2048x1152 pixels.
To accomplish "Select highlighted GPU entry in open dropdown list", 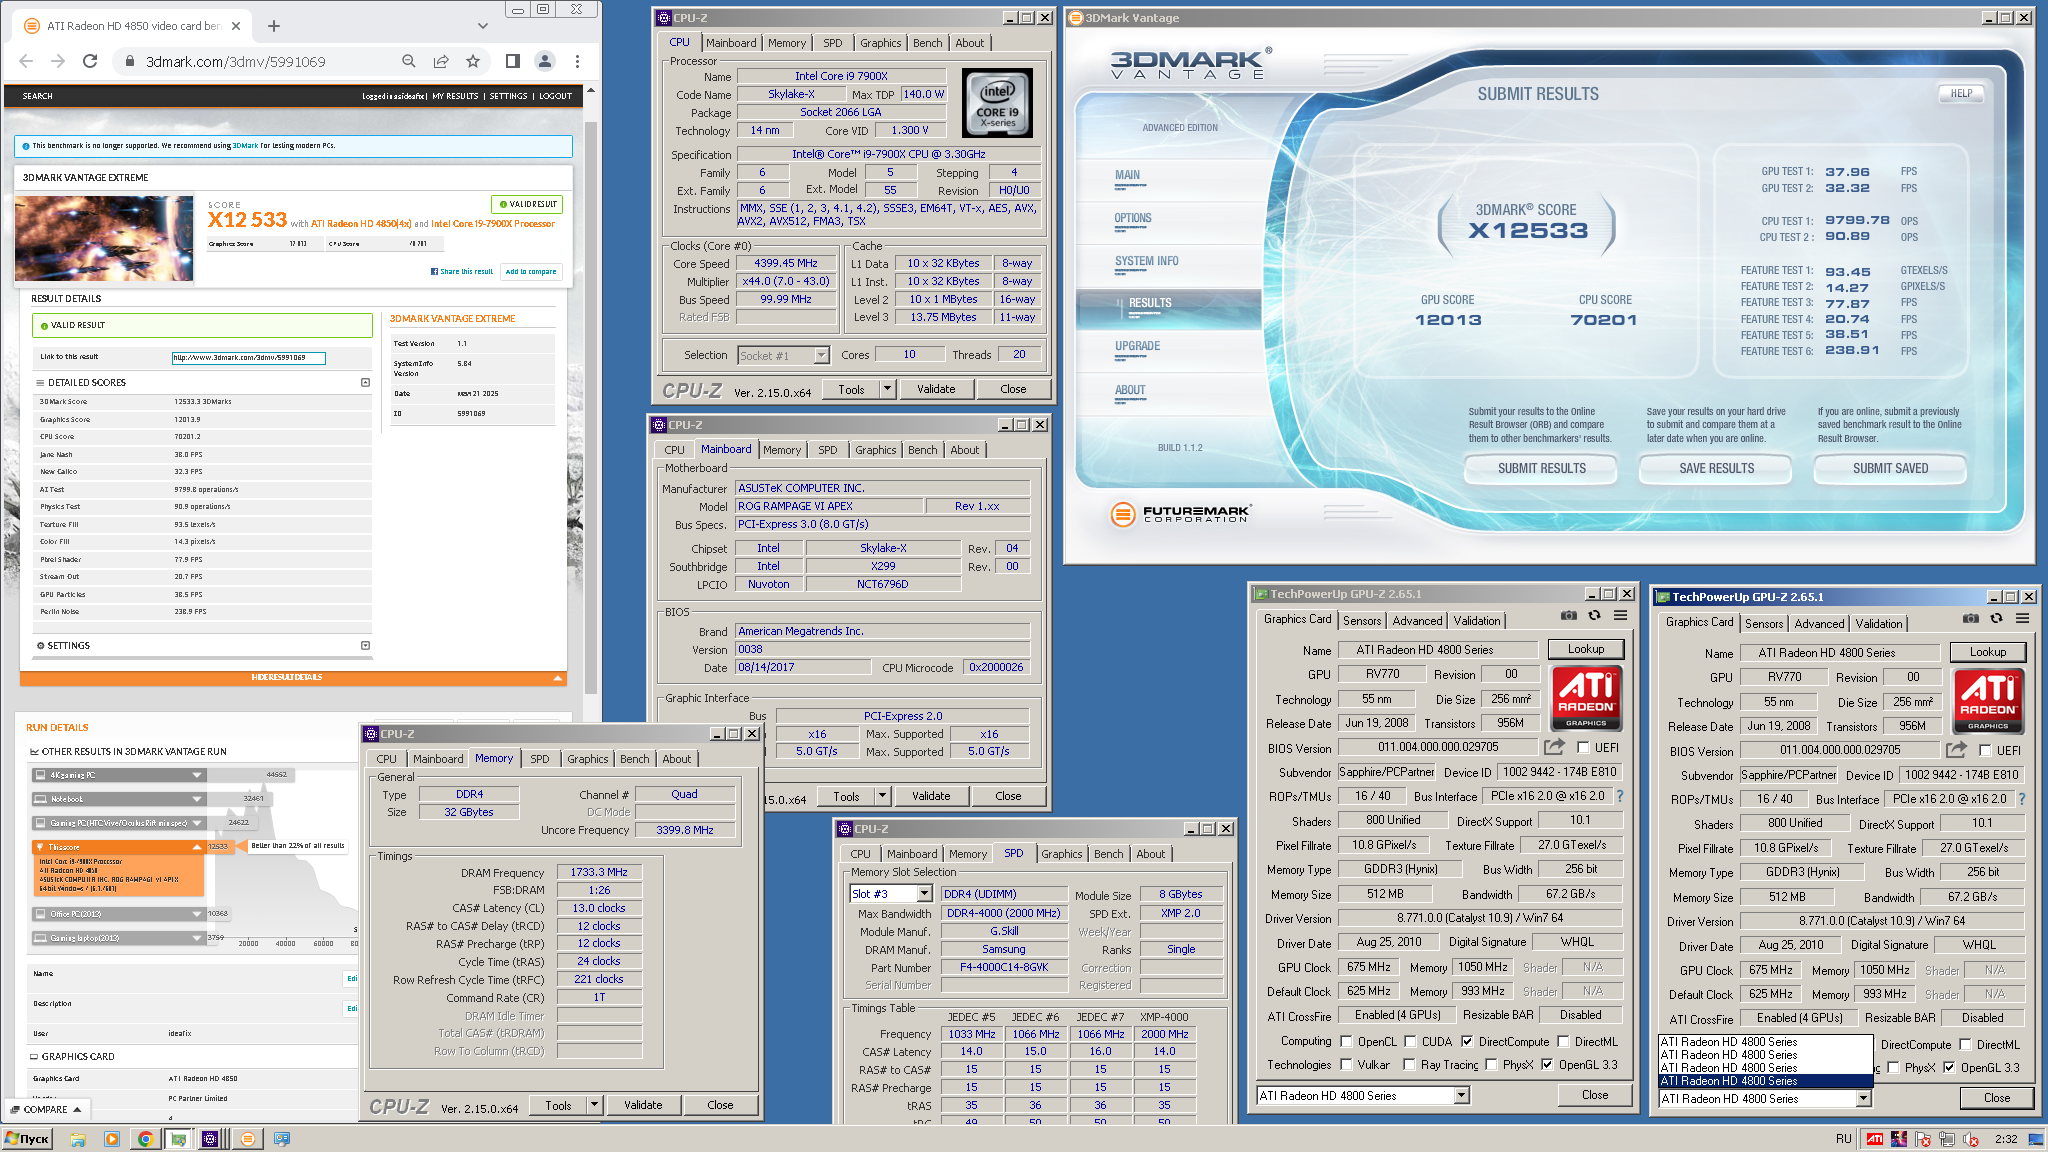I will click(x=1765, y=1081).
